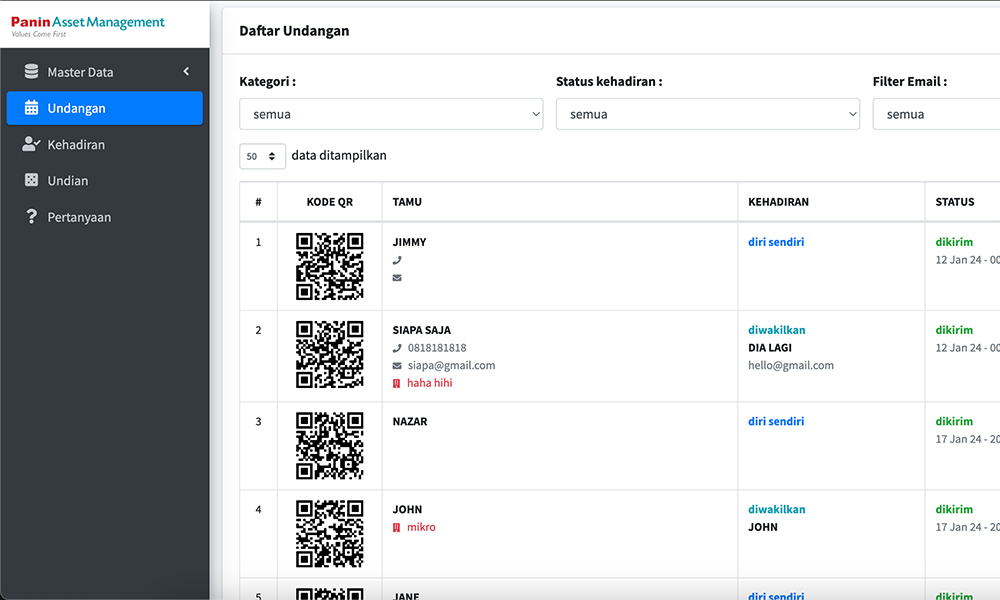Change the 50 rows displayed selector
Screen dimensions: 1000x600
(x=262, y=156)
